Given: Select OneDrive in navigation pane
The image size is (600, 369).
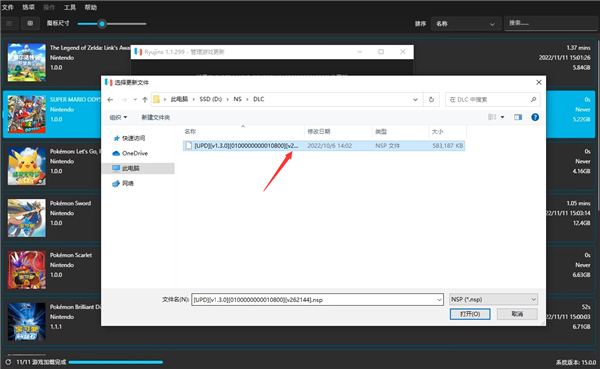Looking at the screenshot, I should tap(130, 153).
